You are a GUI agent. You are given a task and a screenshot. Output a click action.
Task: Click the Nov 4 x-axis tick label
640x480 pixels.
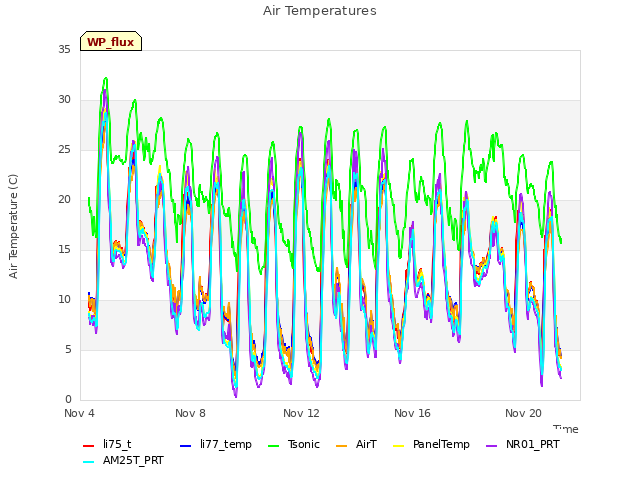pyautogui.click(x=79, y=413)
